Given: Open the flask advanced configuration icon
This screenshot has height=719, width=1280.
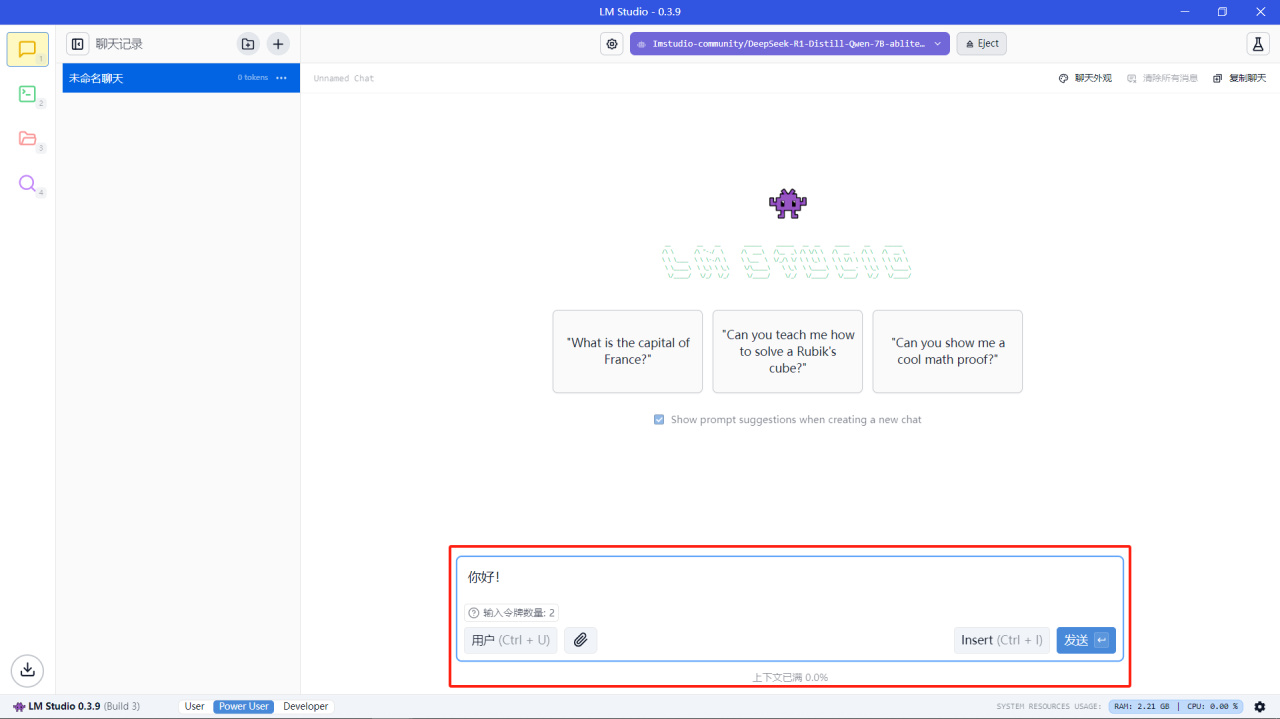Looking at the screenshot, I should point(1258,44).
